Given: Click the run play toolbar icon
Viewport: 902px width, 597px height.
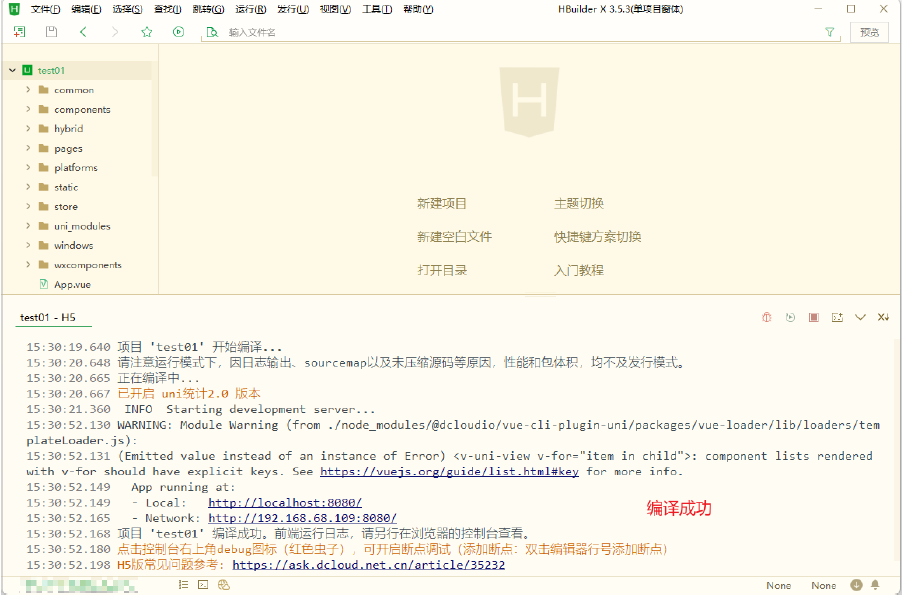Looking at the screenshot, I should click(x=178, y=32).
